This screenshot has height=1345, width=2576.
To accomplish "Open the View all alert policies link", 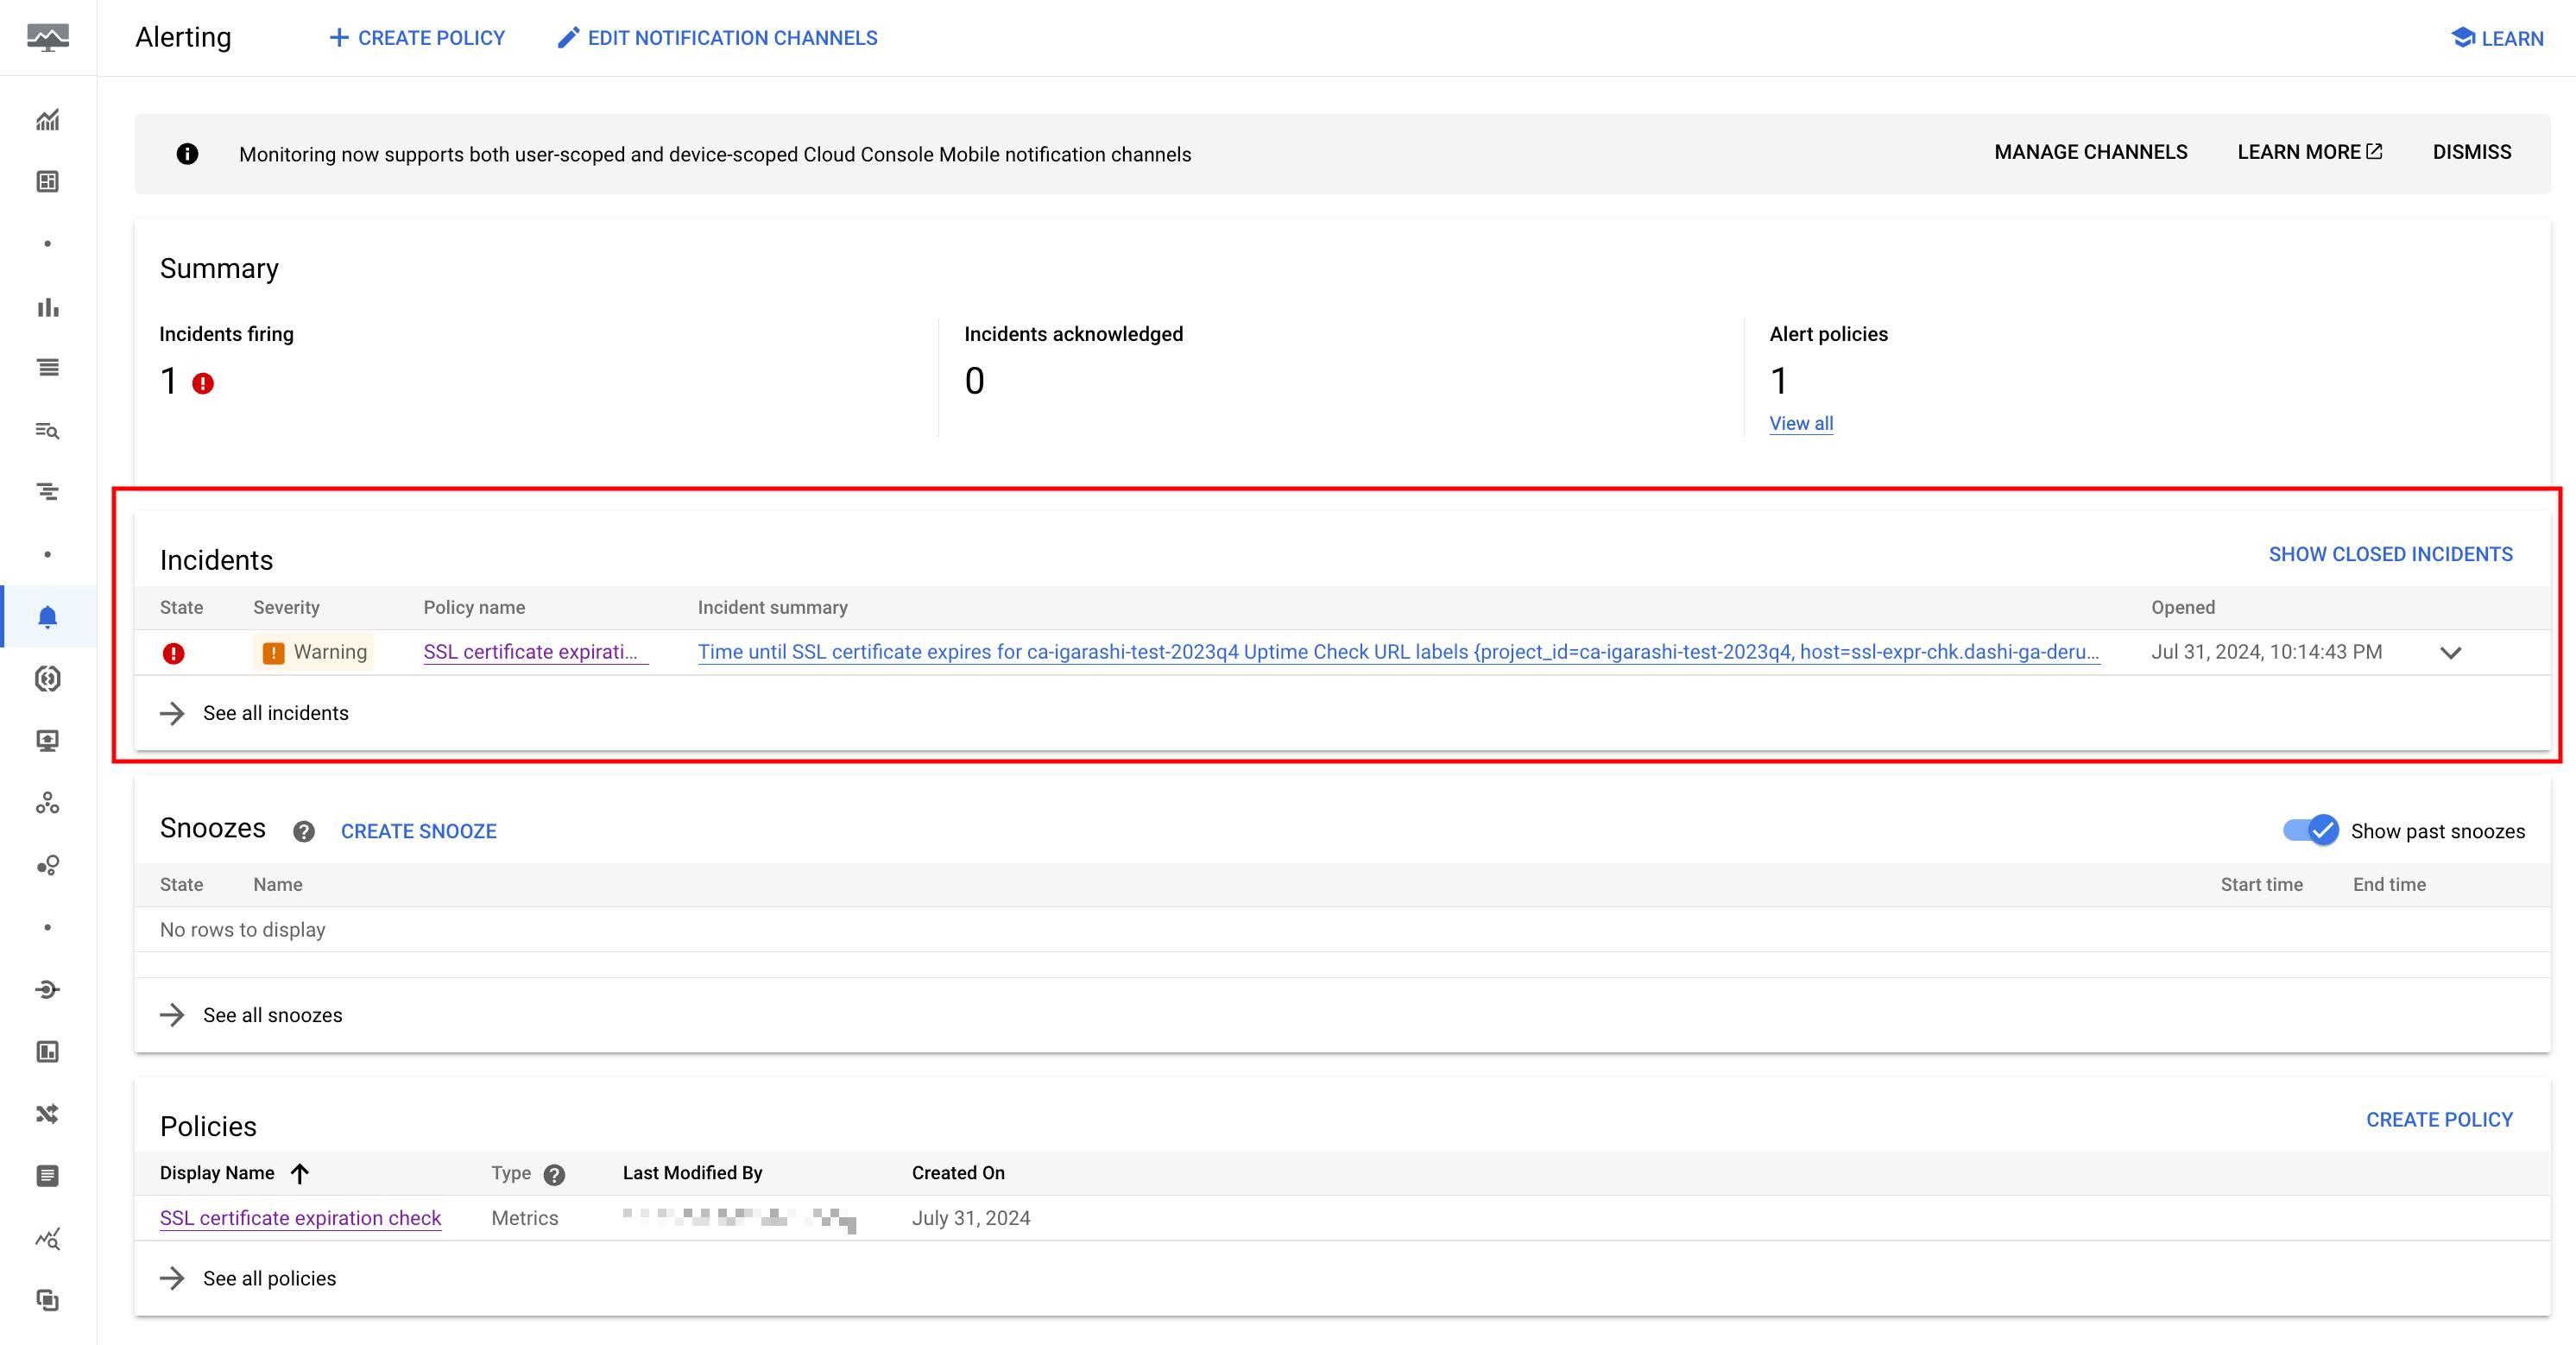I will tap(1801, 423).
